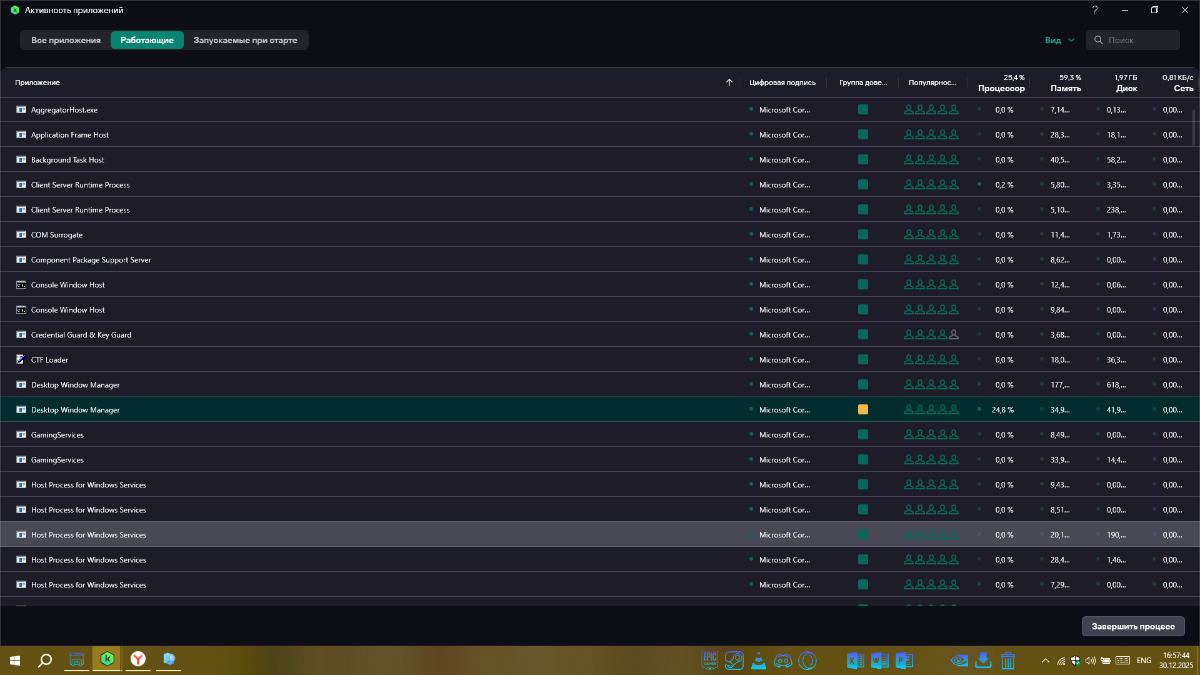Viewport: 1200px width, 675px height.
Task: Open the Вид dropdown
Action: coord(1059,40)
